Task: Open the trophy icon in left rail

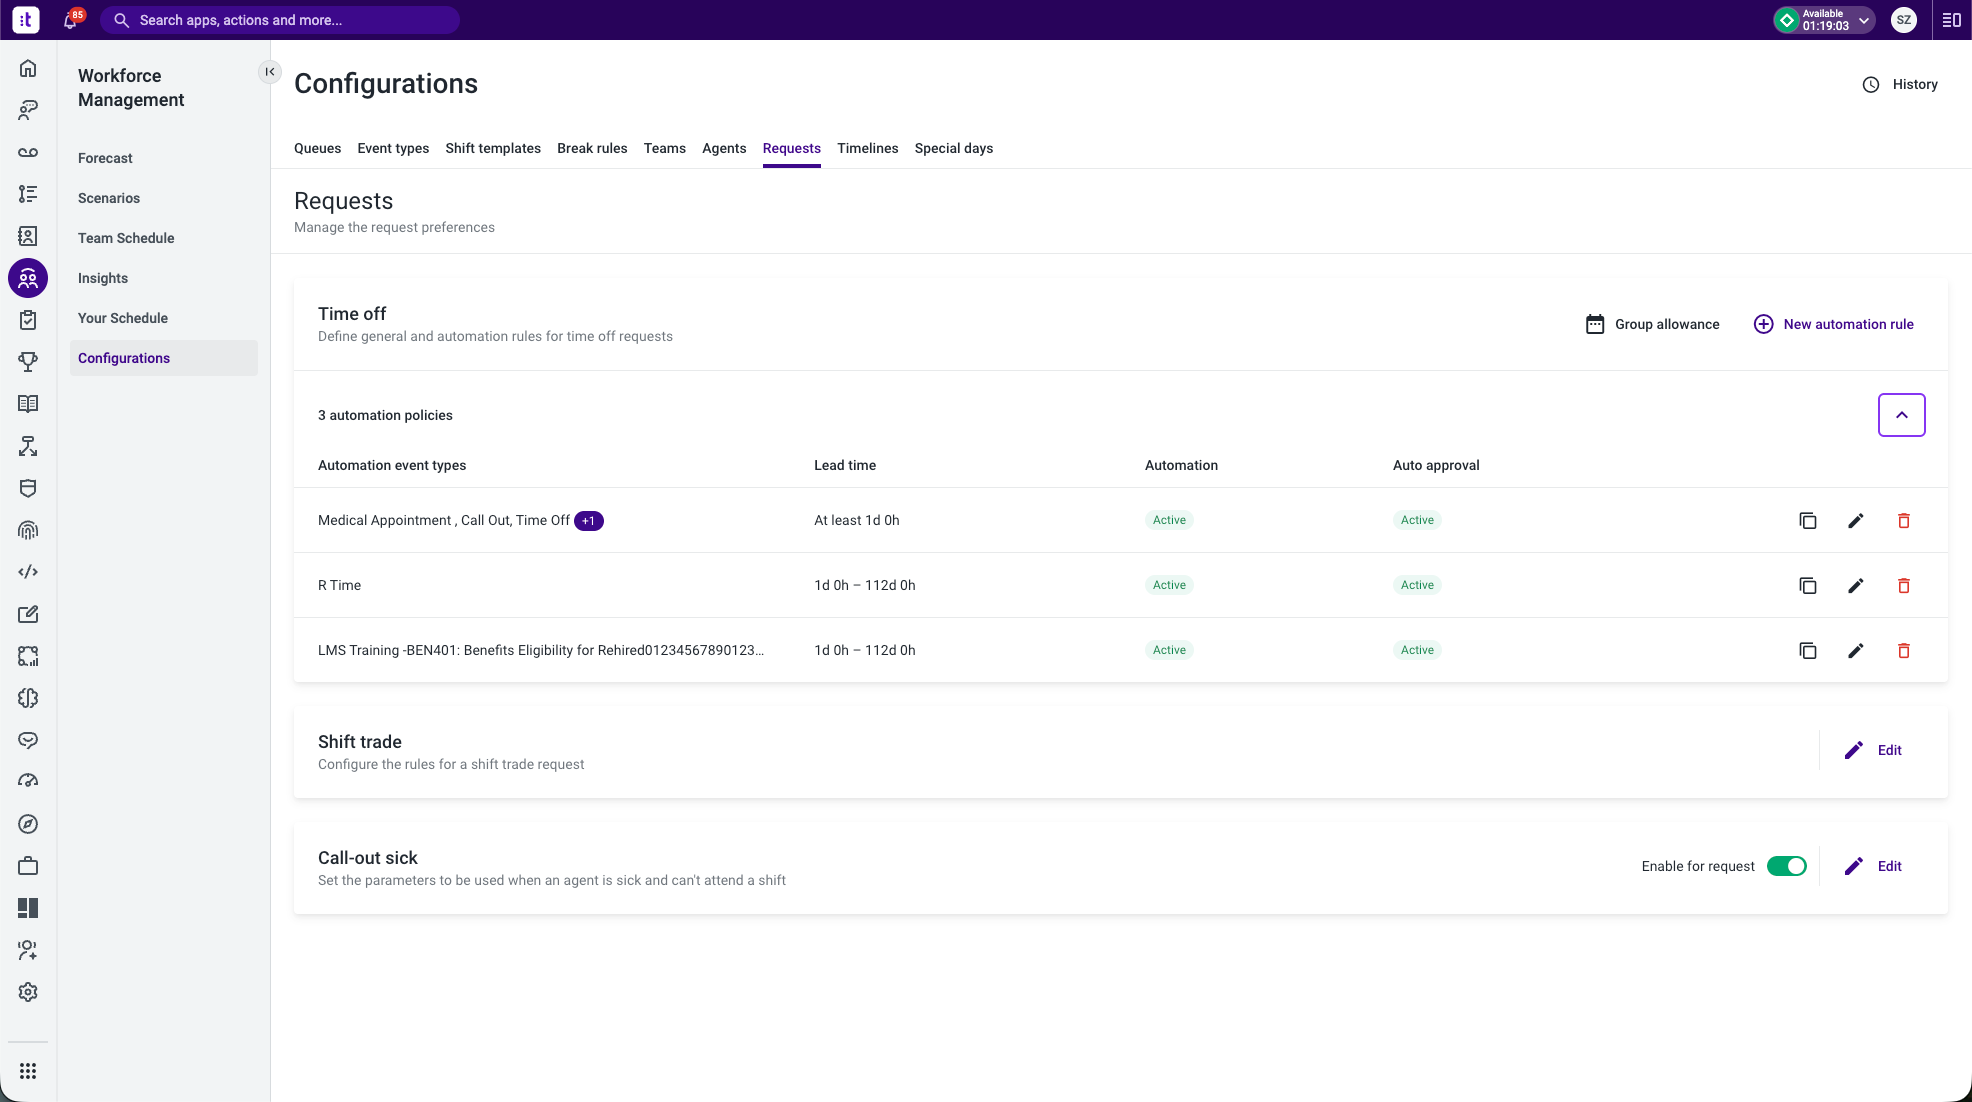Action: click(28, 362)
